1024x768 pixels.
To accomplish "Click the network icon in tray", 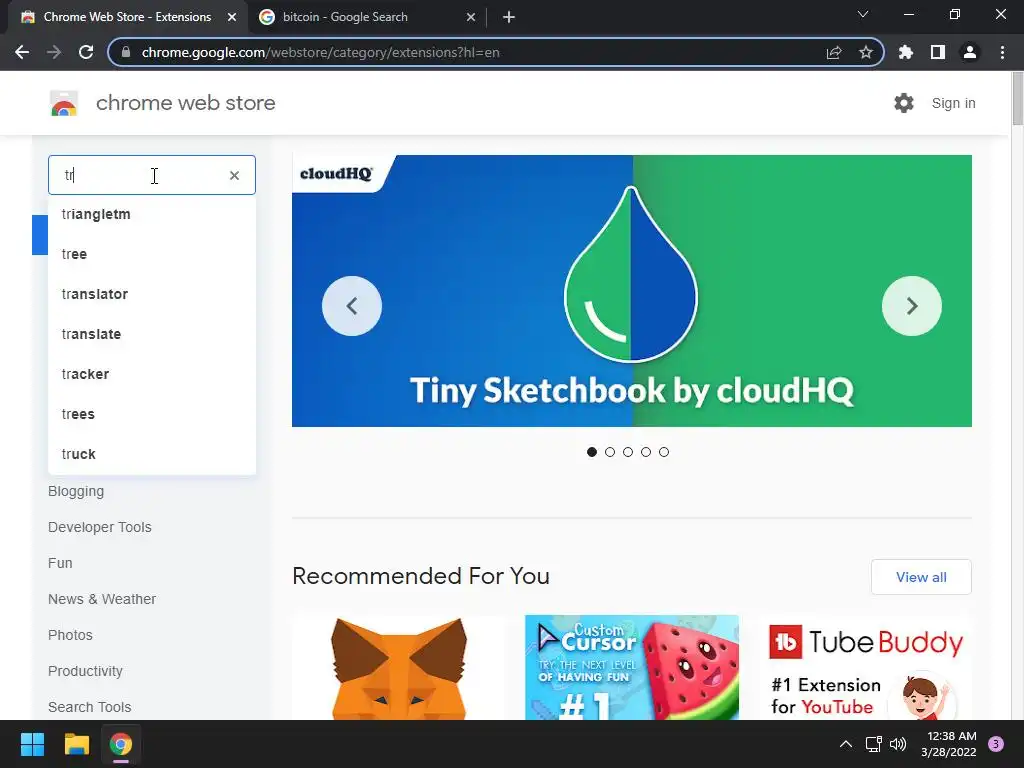I will click(x=873, y=744).
